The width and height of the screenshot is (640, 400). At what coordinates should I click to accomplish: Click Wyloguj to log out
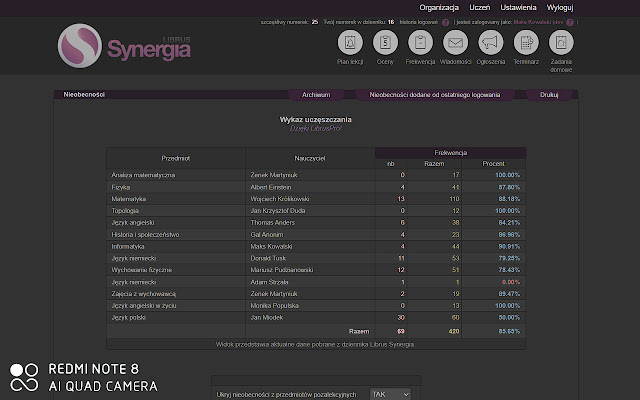560,7
